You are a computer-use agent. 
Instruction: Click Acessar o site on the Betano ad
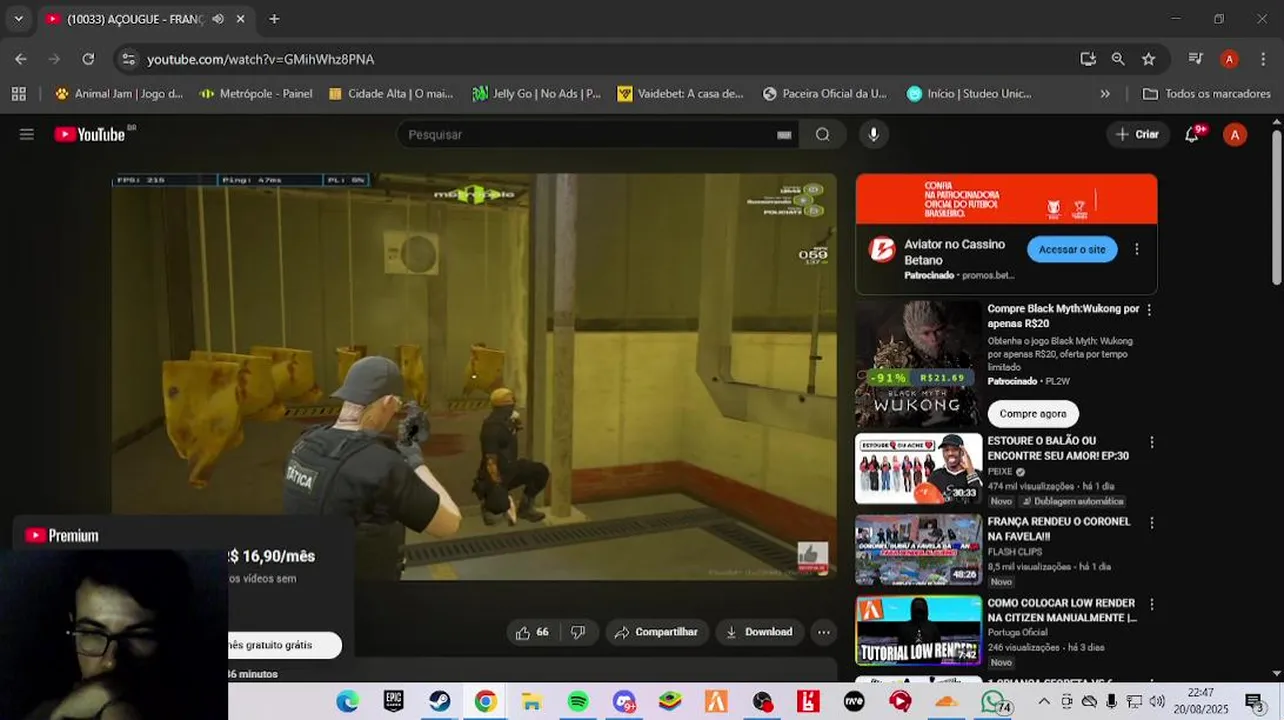point(1072,249)
